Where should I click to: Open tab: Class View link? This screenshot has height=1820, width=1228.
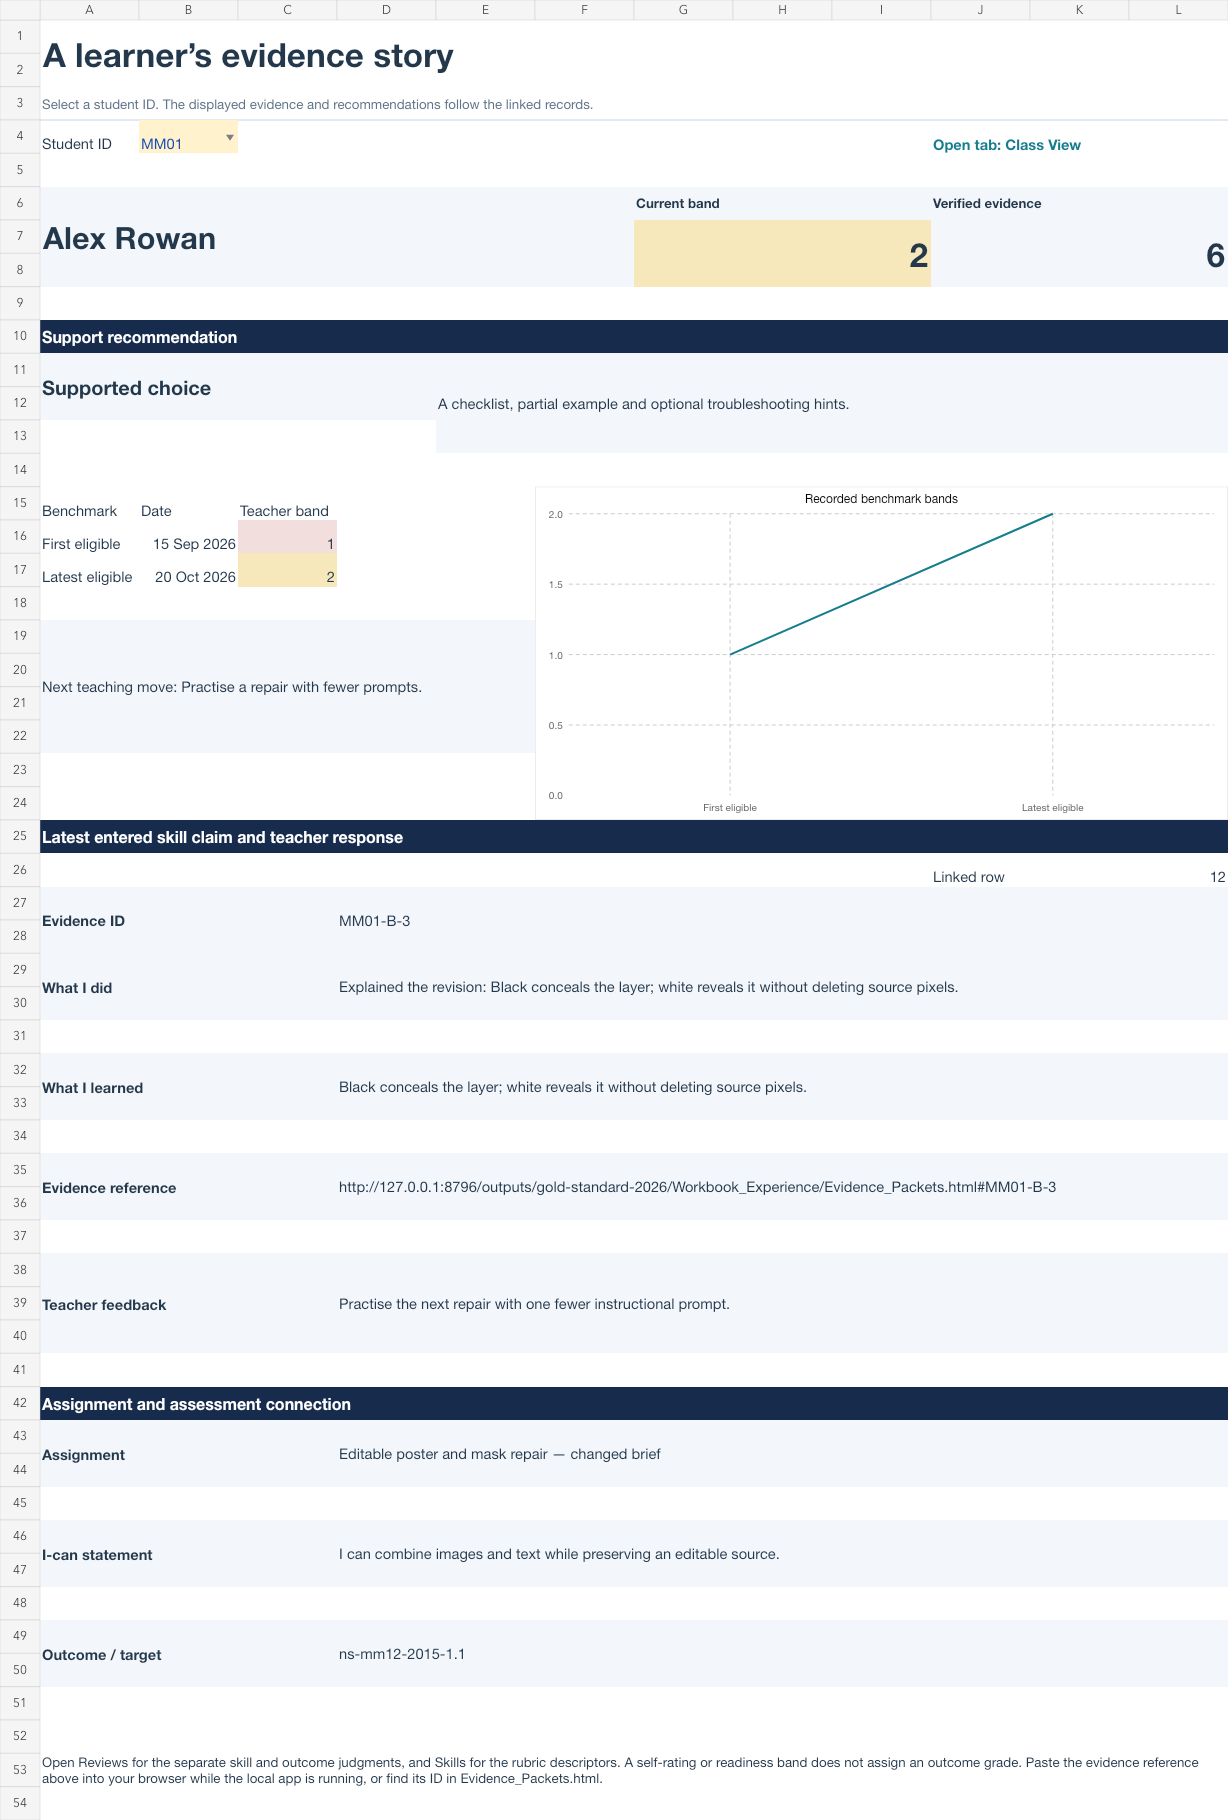click(x=1006, y=145)
